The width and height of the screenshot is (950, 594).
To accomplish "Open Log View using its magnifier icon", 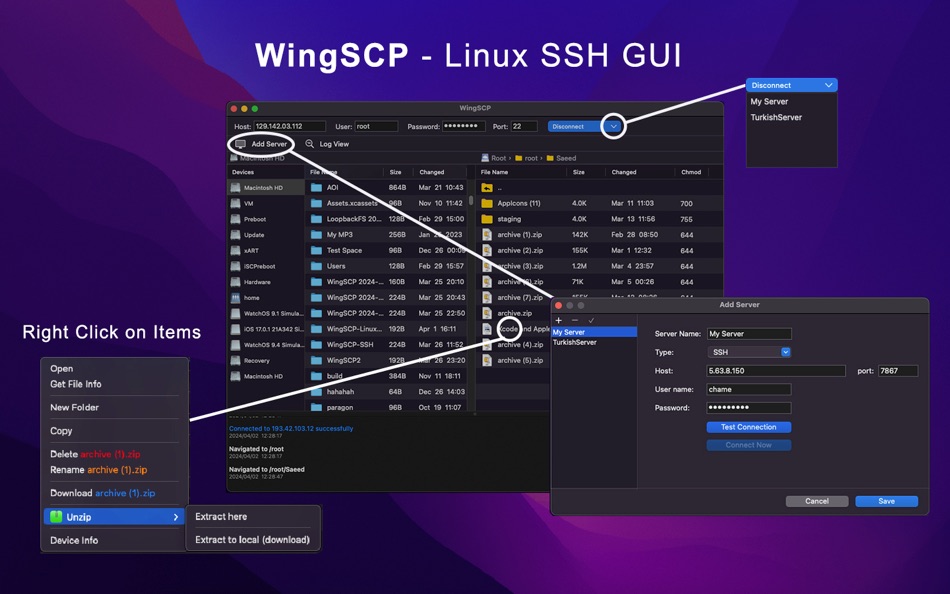I will coord(310,144).
